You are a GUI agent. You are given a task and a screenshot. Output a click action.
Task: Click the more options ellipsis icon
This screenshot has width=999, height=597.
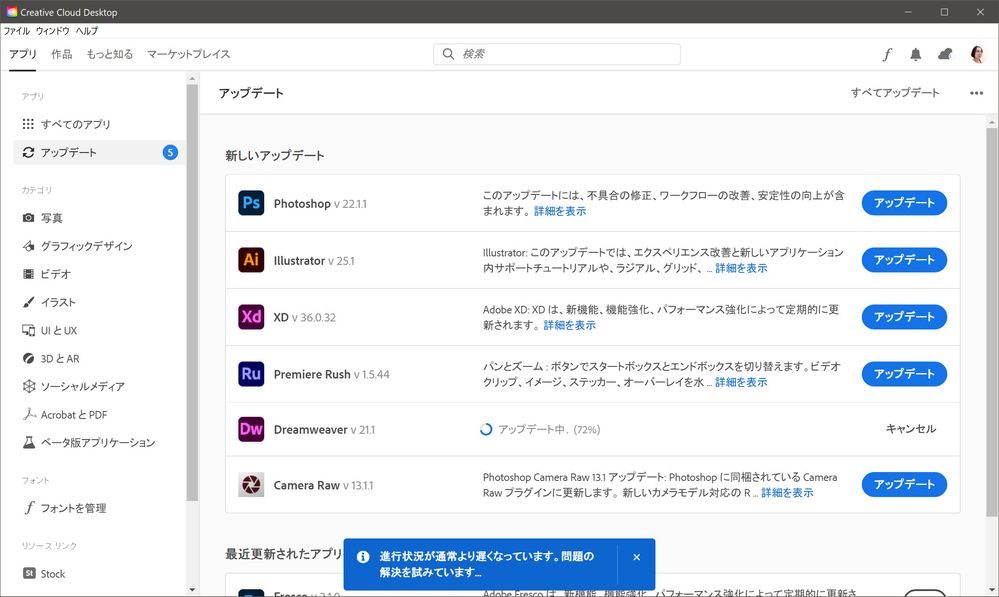[x=977, y=93]
